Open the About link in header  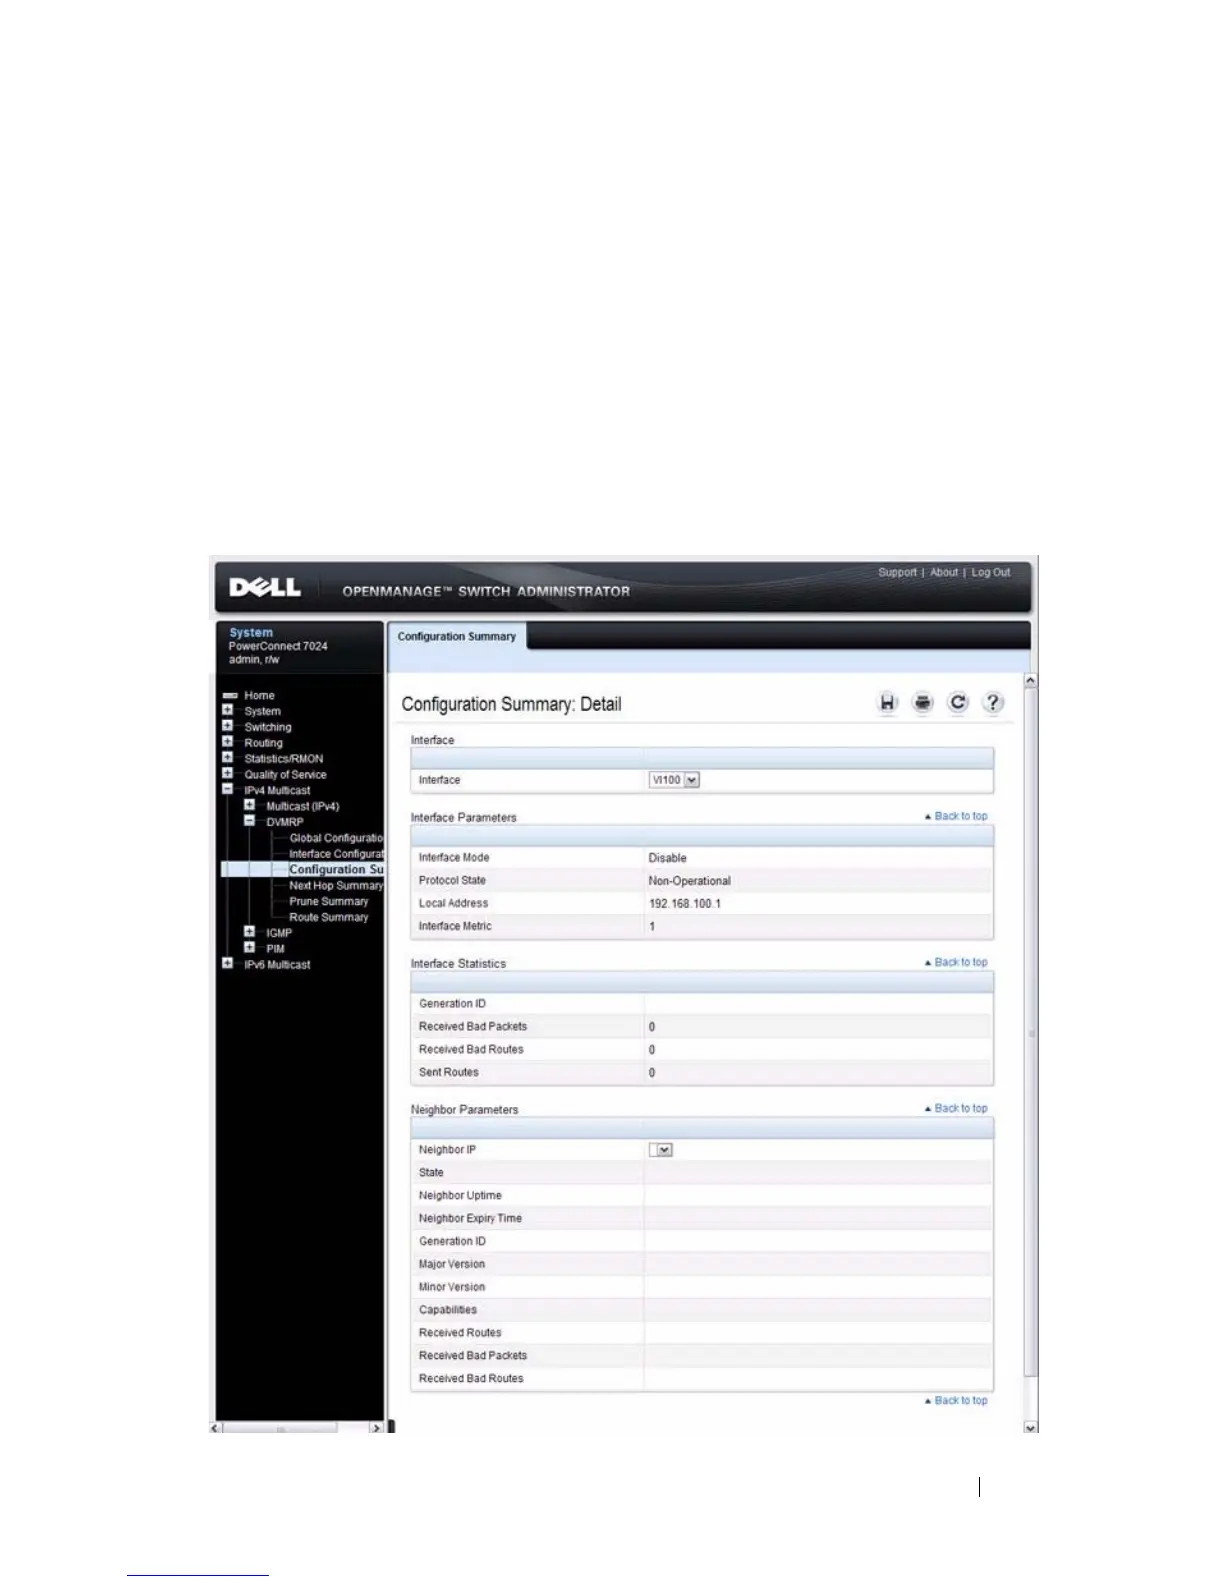coord(944,573)
